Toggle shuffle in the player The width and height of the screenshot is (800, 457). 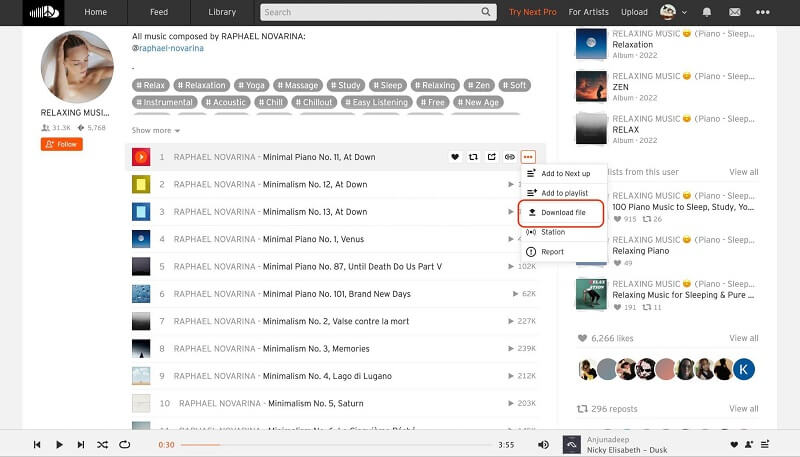[x=103, y=445]
